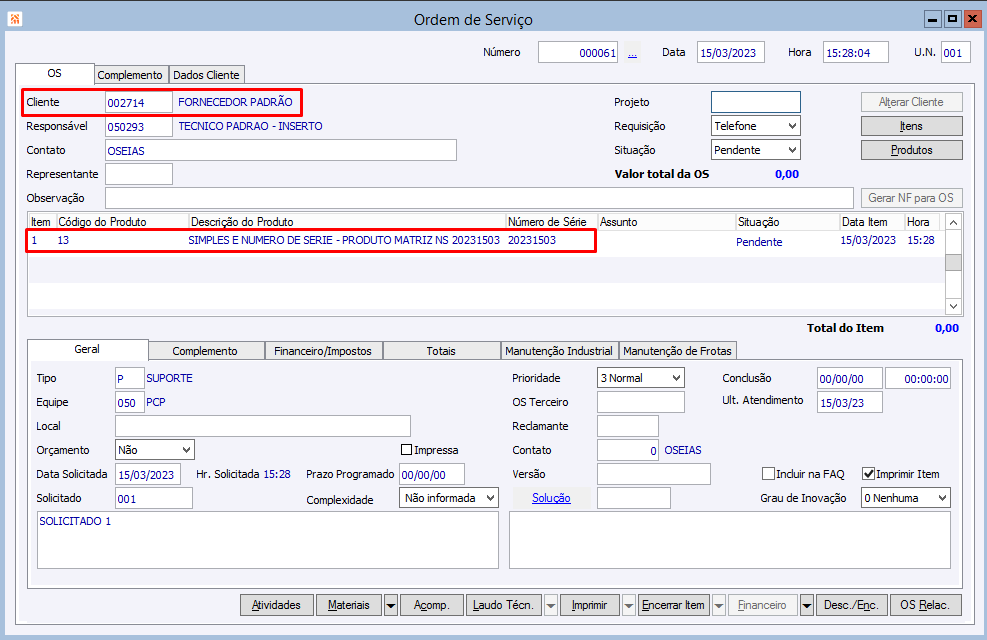Click the Representante input field
The height and width of the screenshot is (640, 987).
[x=139, y=174]
